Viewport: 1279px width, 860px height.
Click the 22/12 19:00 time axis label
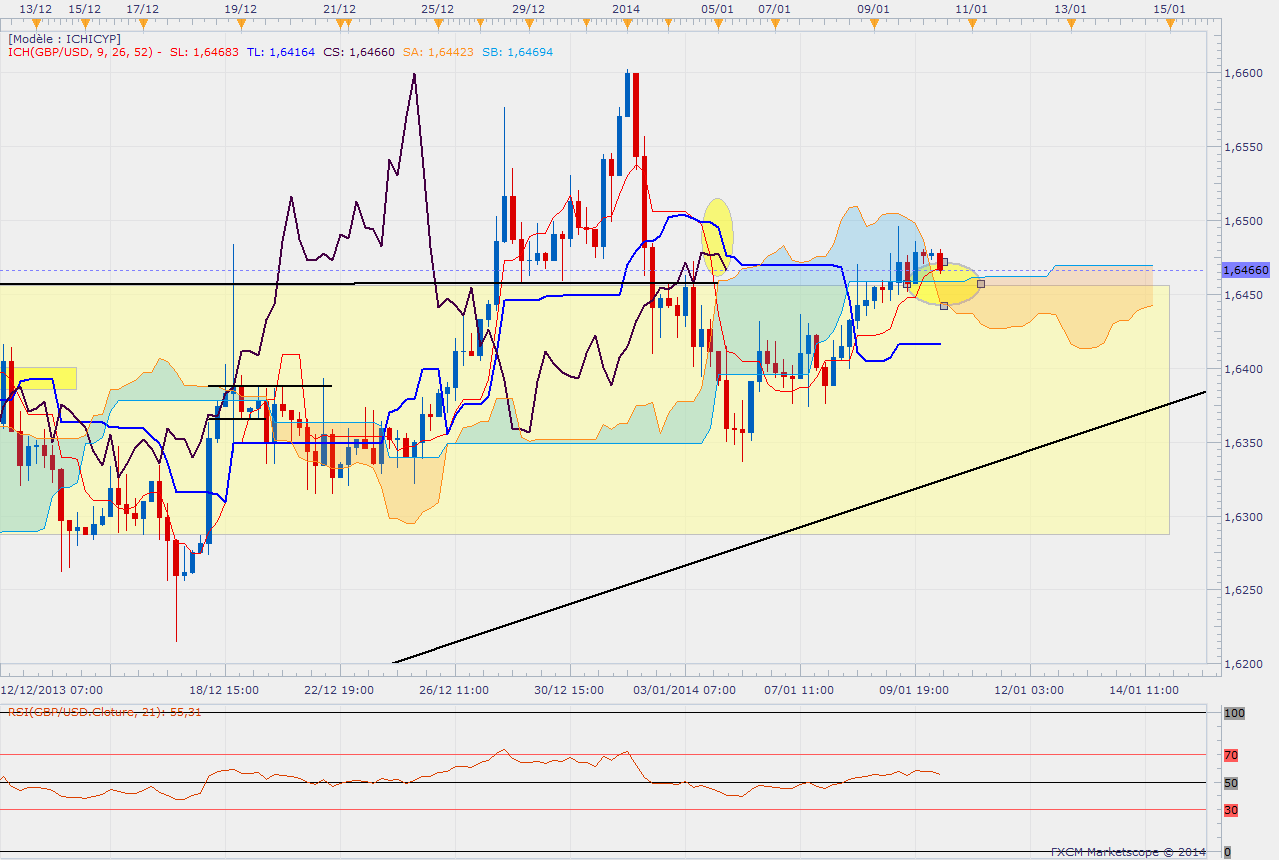point(340,690)
